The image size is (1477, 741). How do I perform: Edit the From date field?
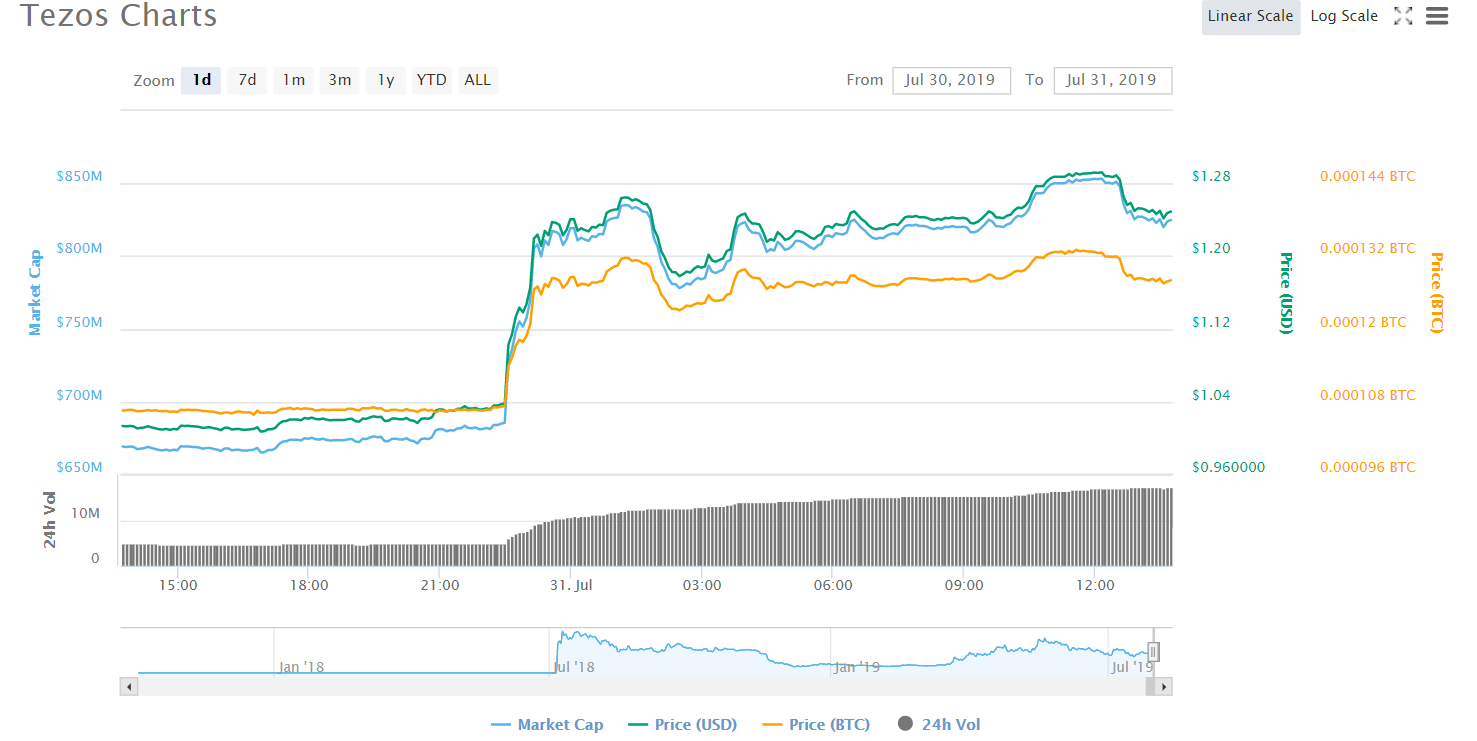951,80
